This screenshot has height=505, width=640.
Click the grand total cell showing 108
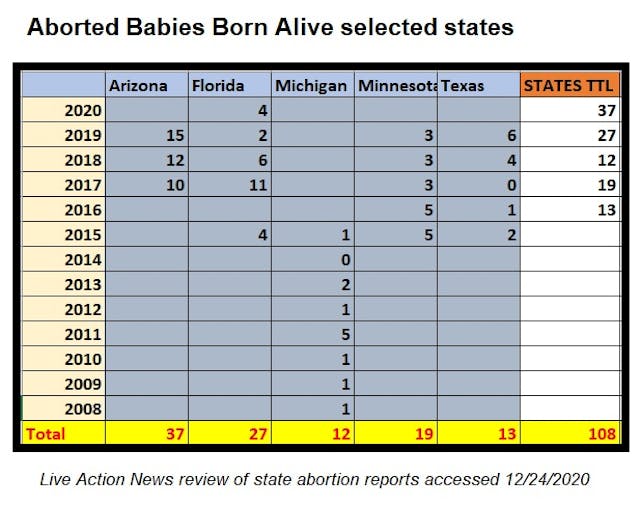point(570,433)
